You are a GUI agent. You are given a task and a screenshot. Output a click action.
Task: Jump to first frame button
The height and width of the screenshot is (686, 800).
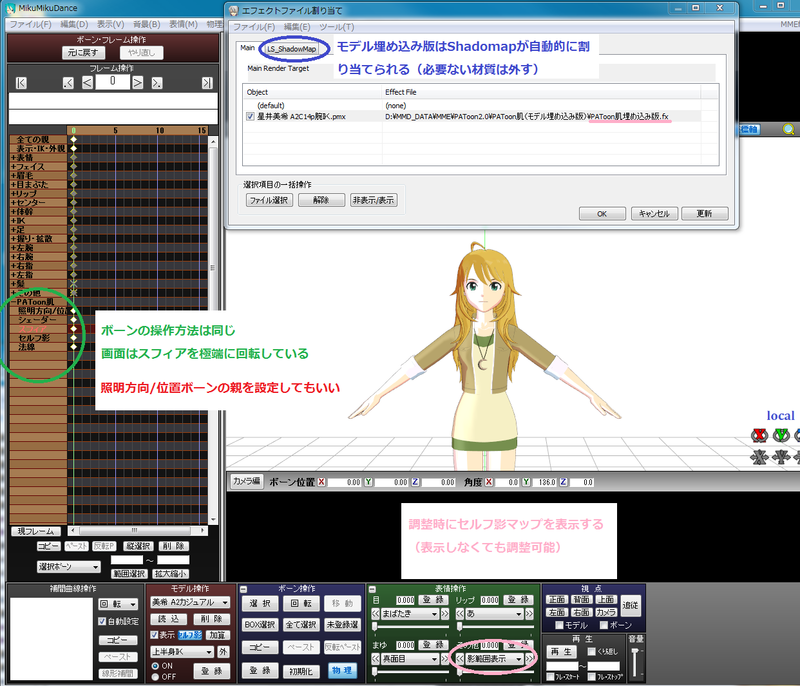(21, 83)
